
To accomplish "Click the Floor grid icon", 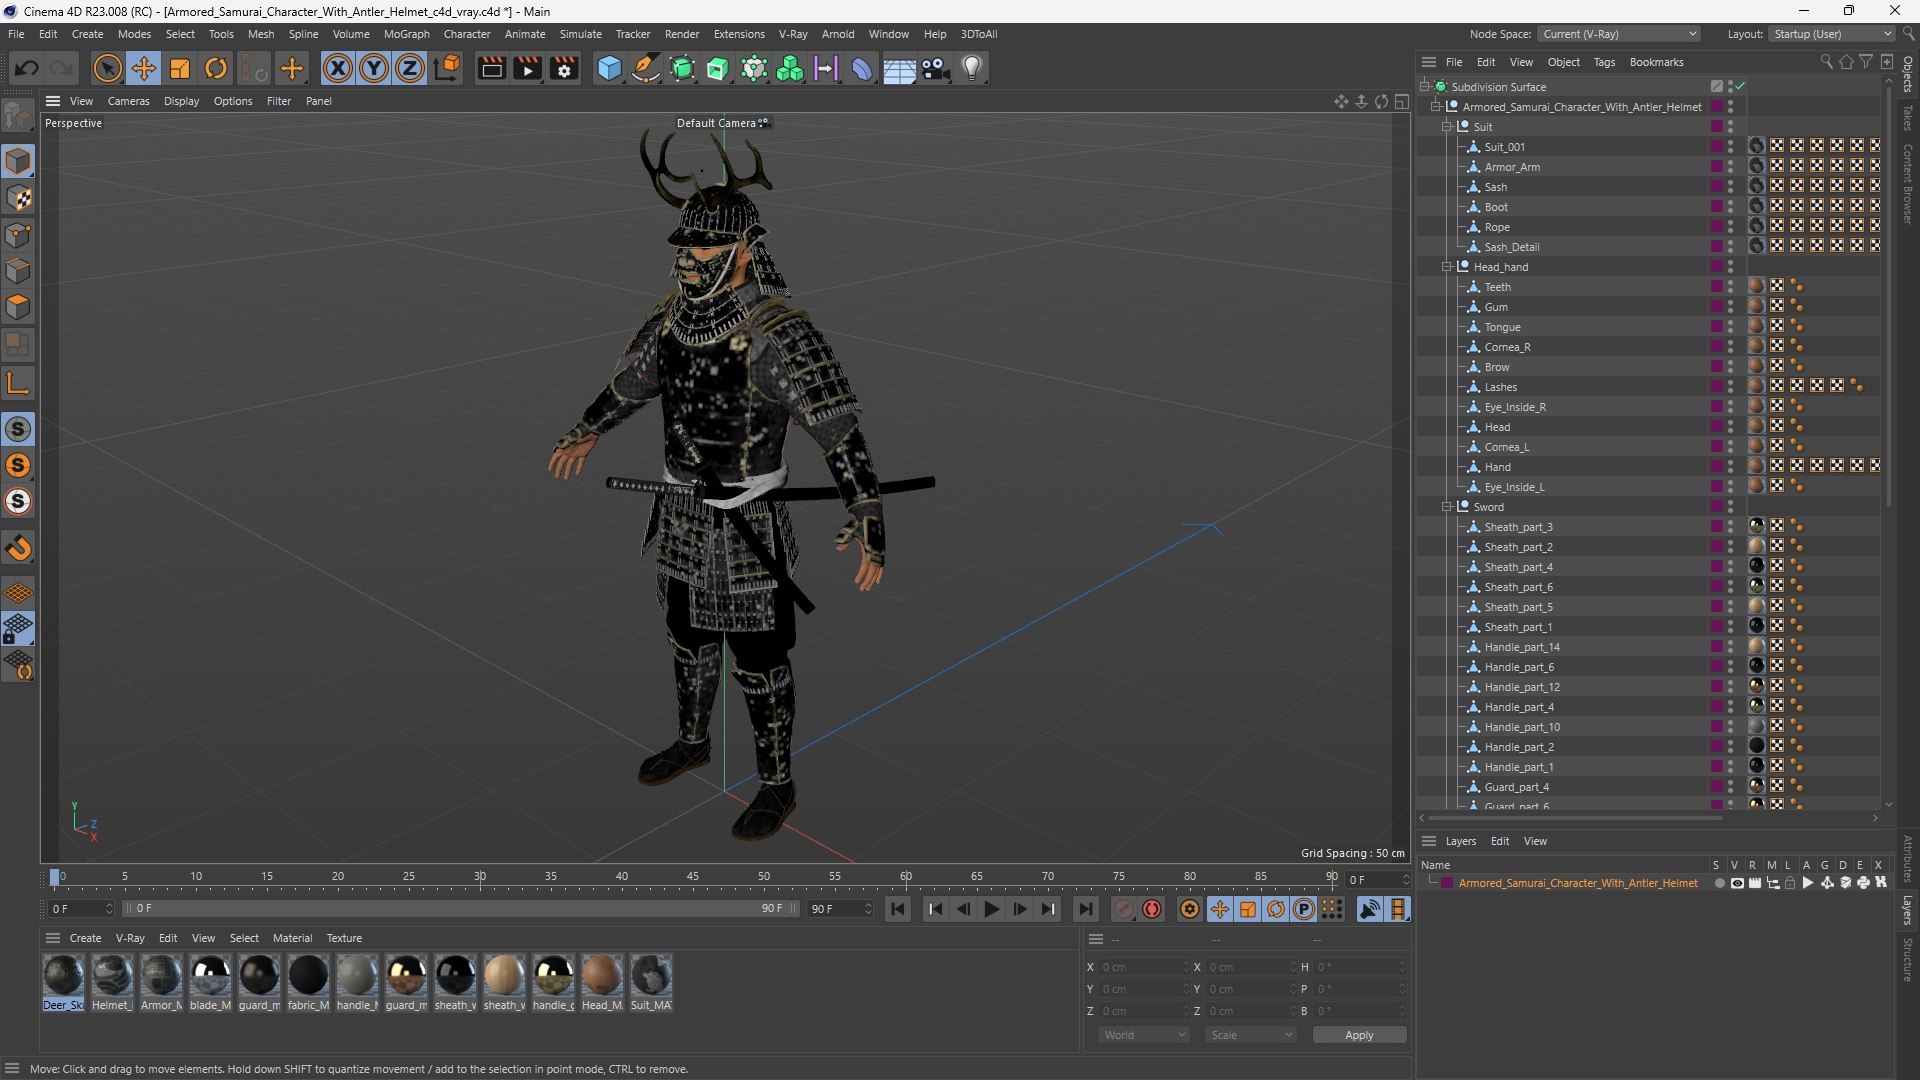I will (x=899, y=69).
